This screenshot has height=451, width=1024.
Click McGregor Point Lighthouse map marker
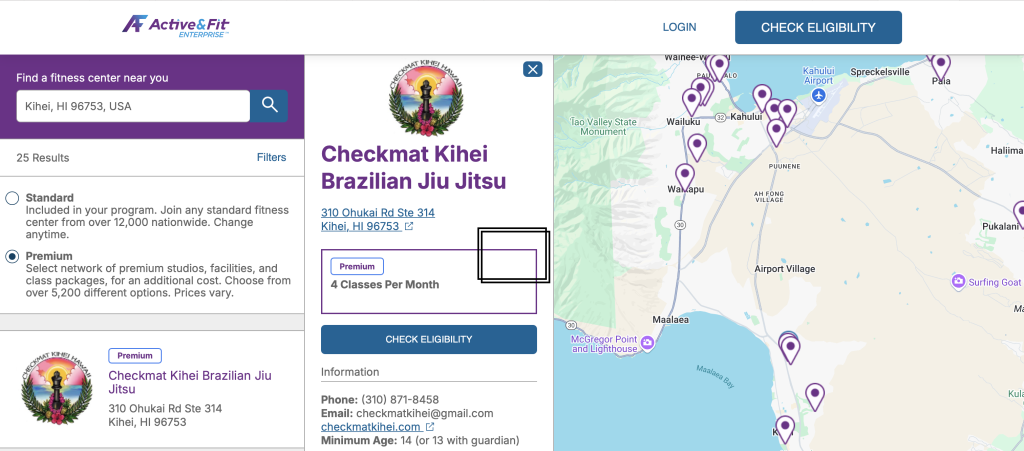tap(646, 344)
